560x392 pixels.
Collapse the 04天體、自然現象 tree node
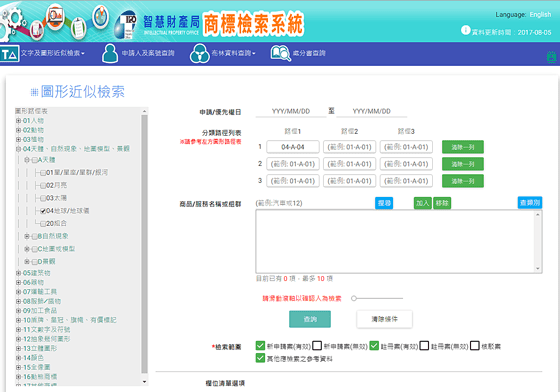coord(18,149)
